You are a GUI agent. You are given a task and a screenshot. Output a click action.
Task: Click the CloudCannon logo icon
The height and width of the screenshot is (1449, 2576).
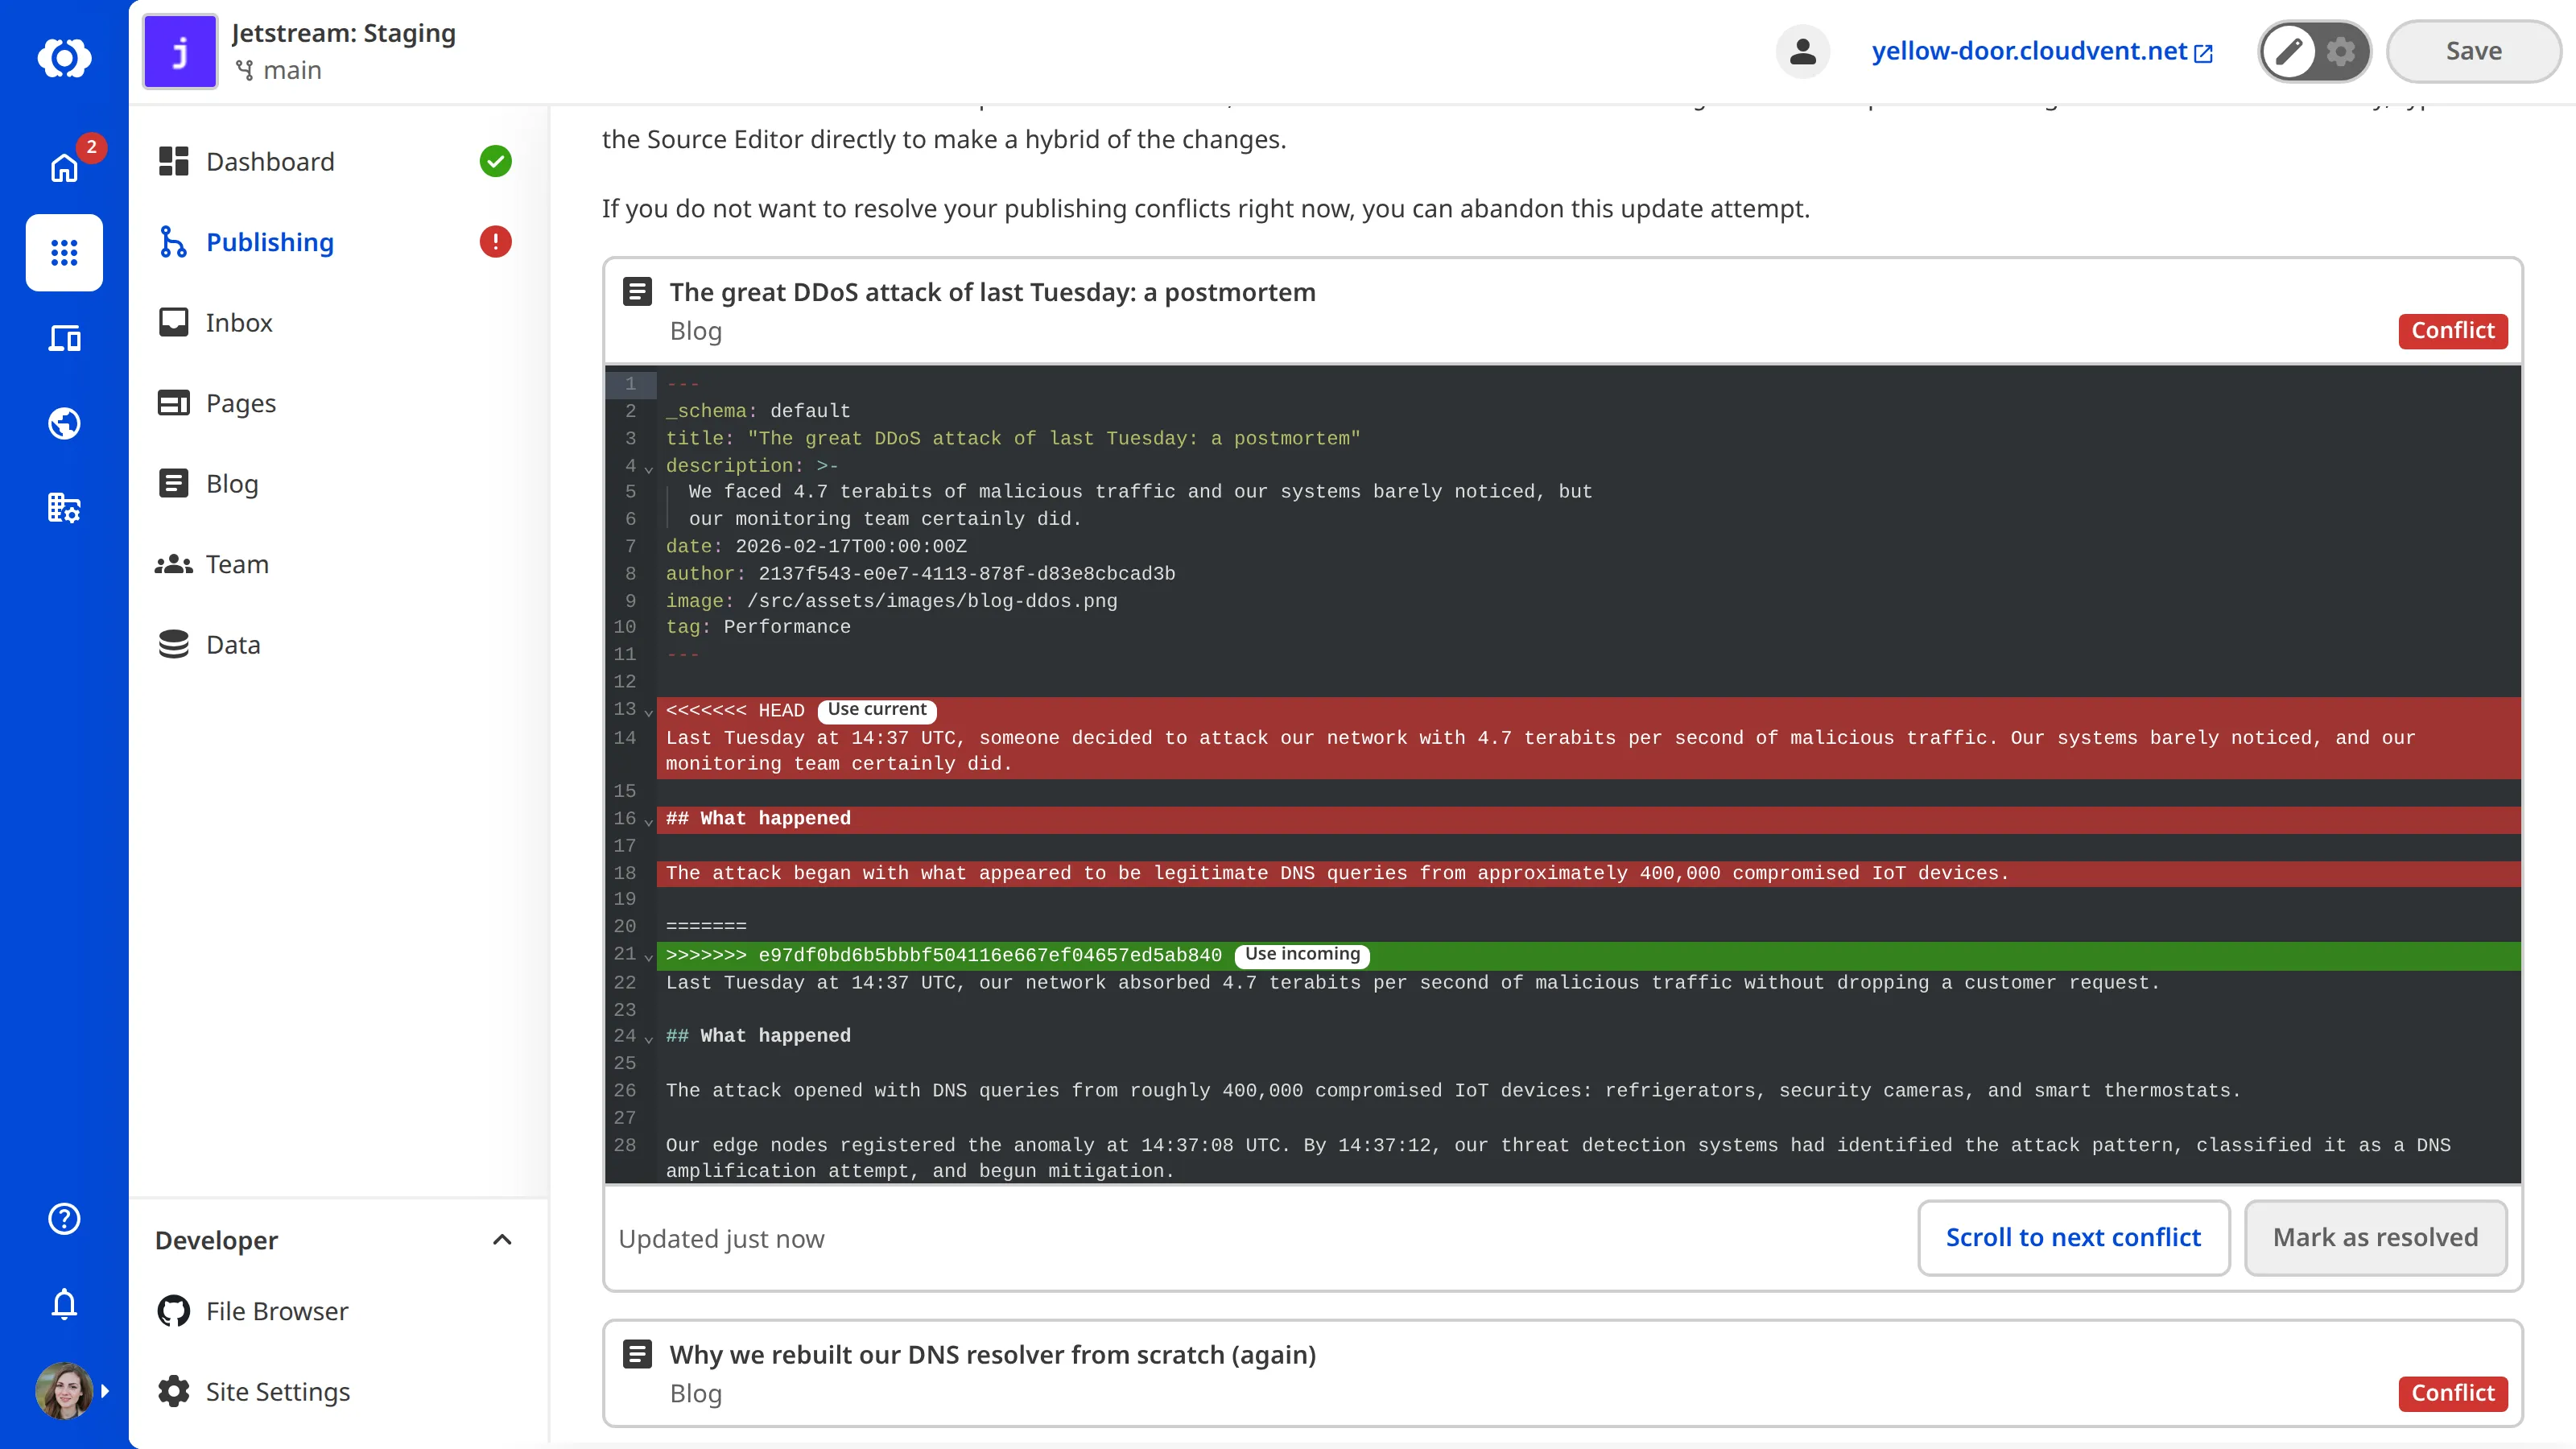64,57
